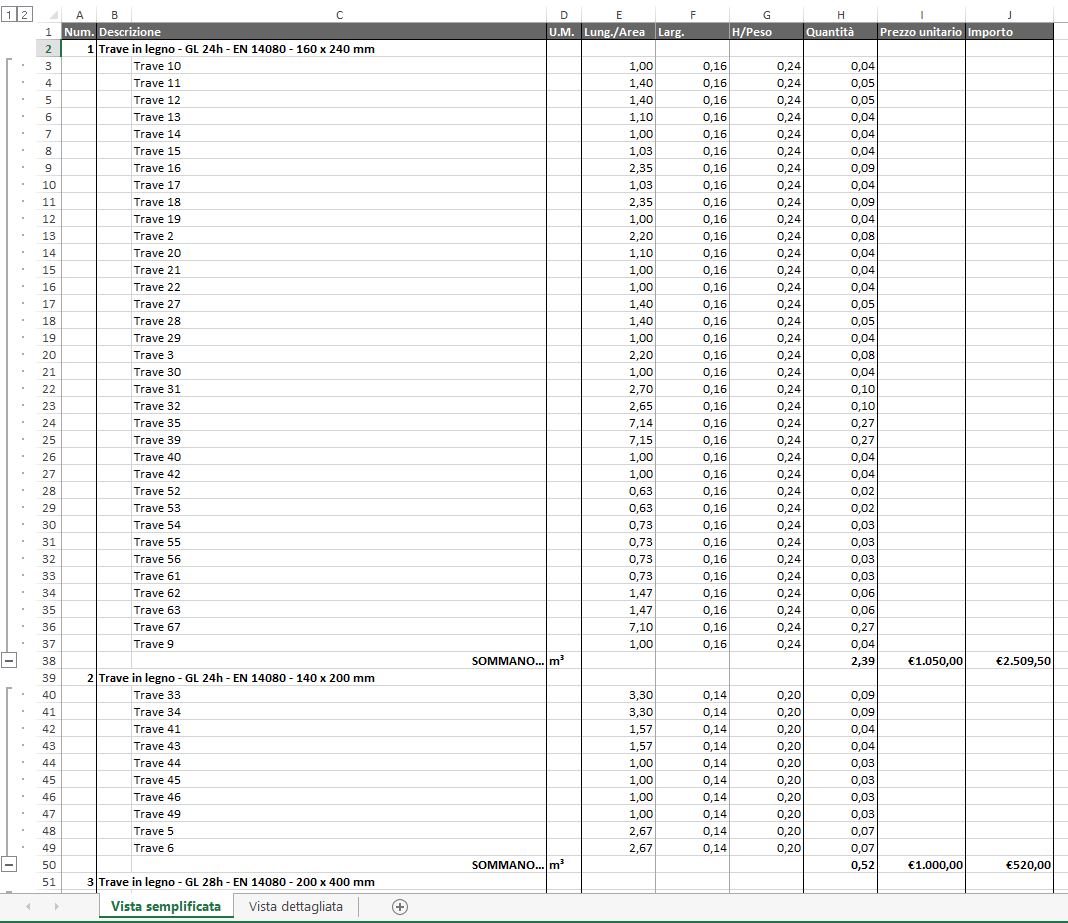The image size is (1068, 923).
Task: Click the 'Trave 49' cell
Action: click(339, 814)
